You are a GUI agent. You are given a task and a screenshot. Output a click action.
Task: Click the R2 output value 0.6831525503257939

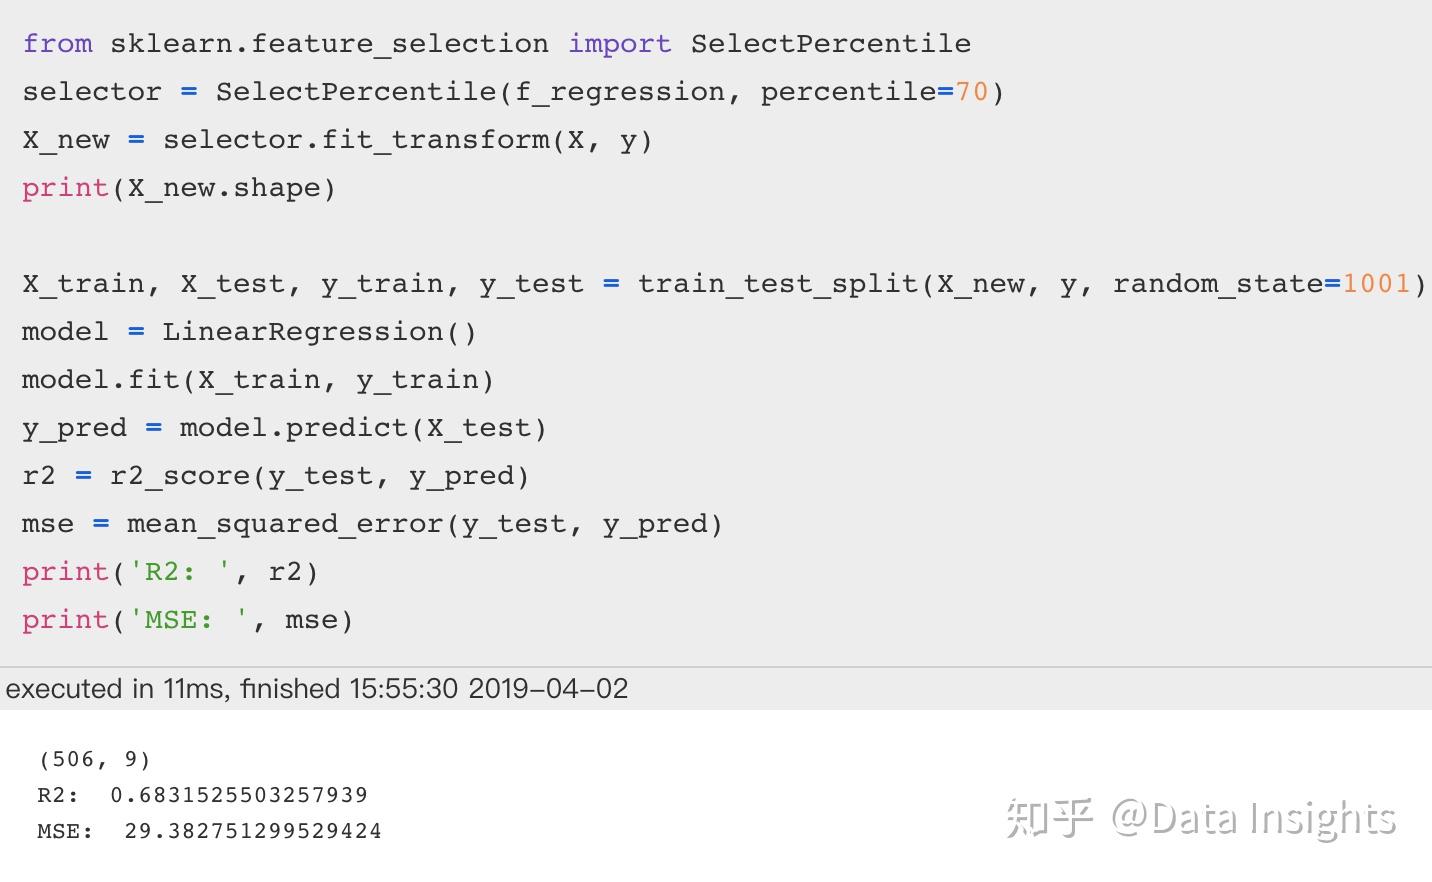pyautogui.click(x=239, y=795)
